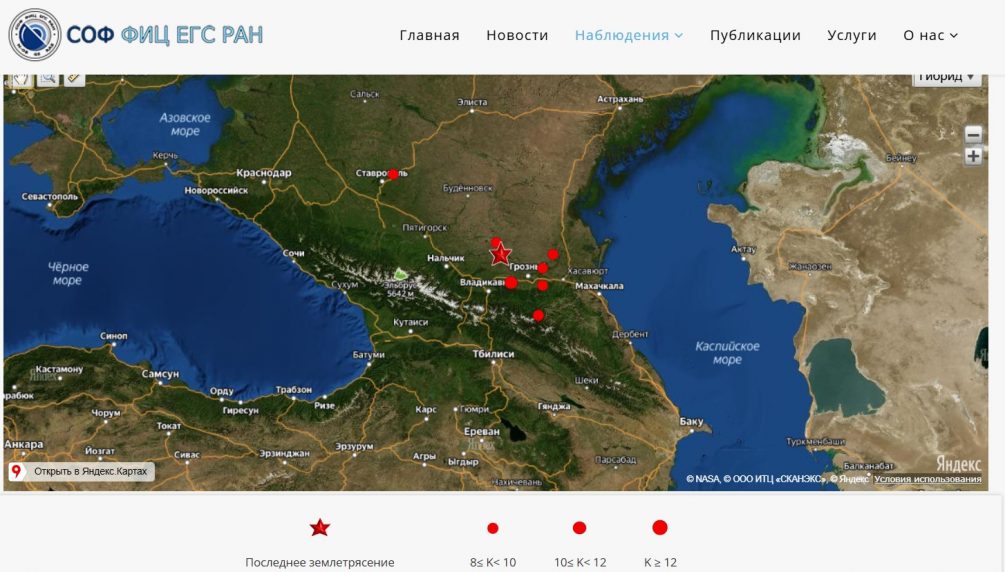Click the earthquake dot near Ставрополь
Viewport: 1005px width, 572px height.
coord(393,174)
